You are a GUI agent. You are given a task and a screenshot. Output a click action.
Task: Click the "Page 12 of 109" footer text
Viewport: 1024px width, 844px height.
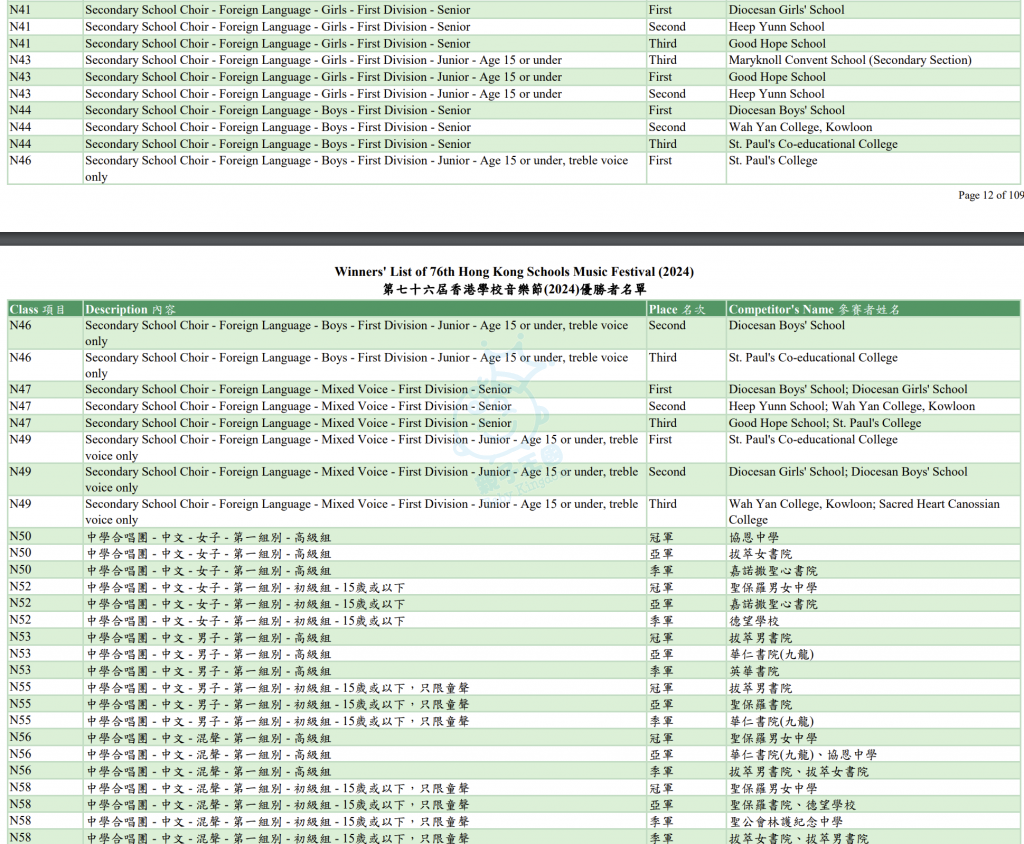991,195
